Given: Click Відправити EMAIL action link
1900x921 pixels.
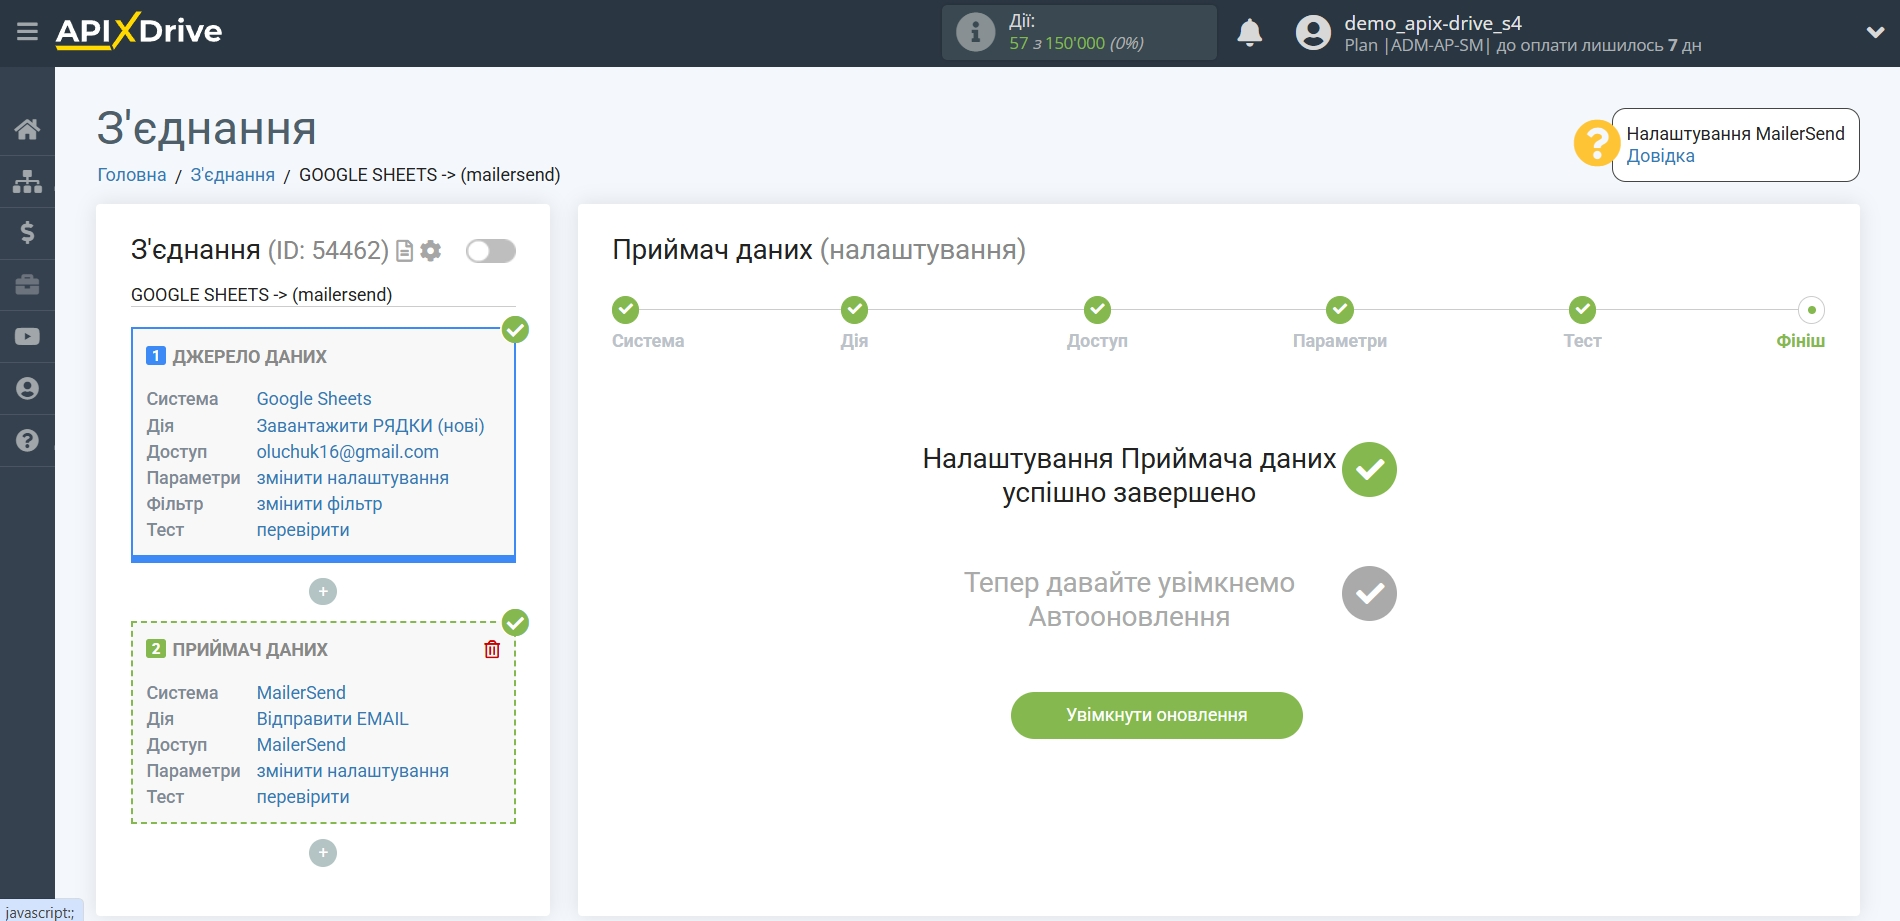Looking at the screenshot, I should [x=333, y=719].
